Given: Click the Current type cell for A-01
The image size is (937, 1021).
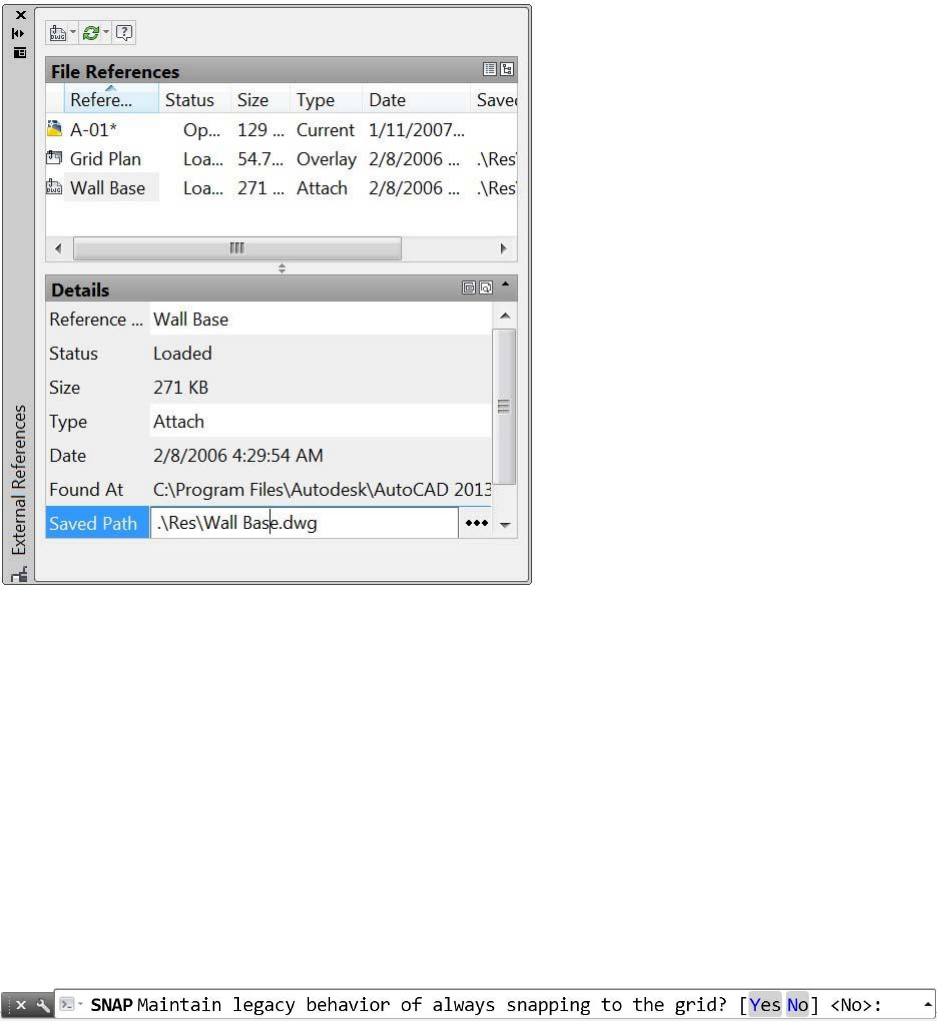Looking at the screenshot, I should (x=325, y=130).
